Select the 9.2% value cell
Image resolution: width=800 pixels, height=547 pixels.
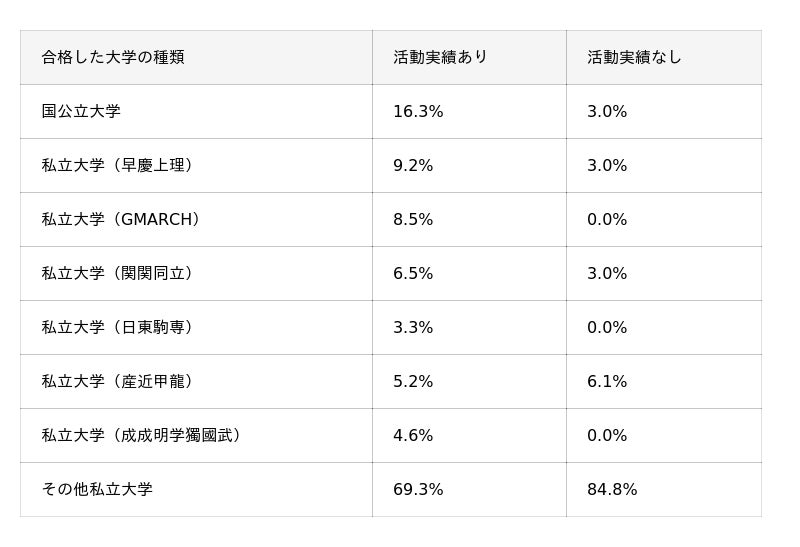[413, 165]
